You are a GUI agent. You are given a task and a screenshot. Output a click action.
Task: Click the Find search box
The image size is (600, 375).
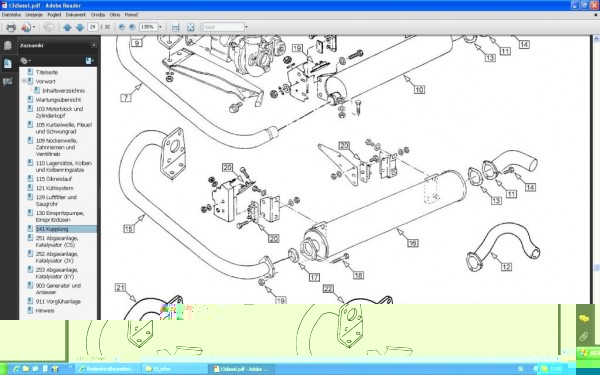coord(223,27)
